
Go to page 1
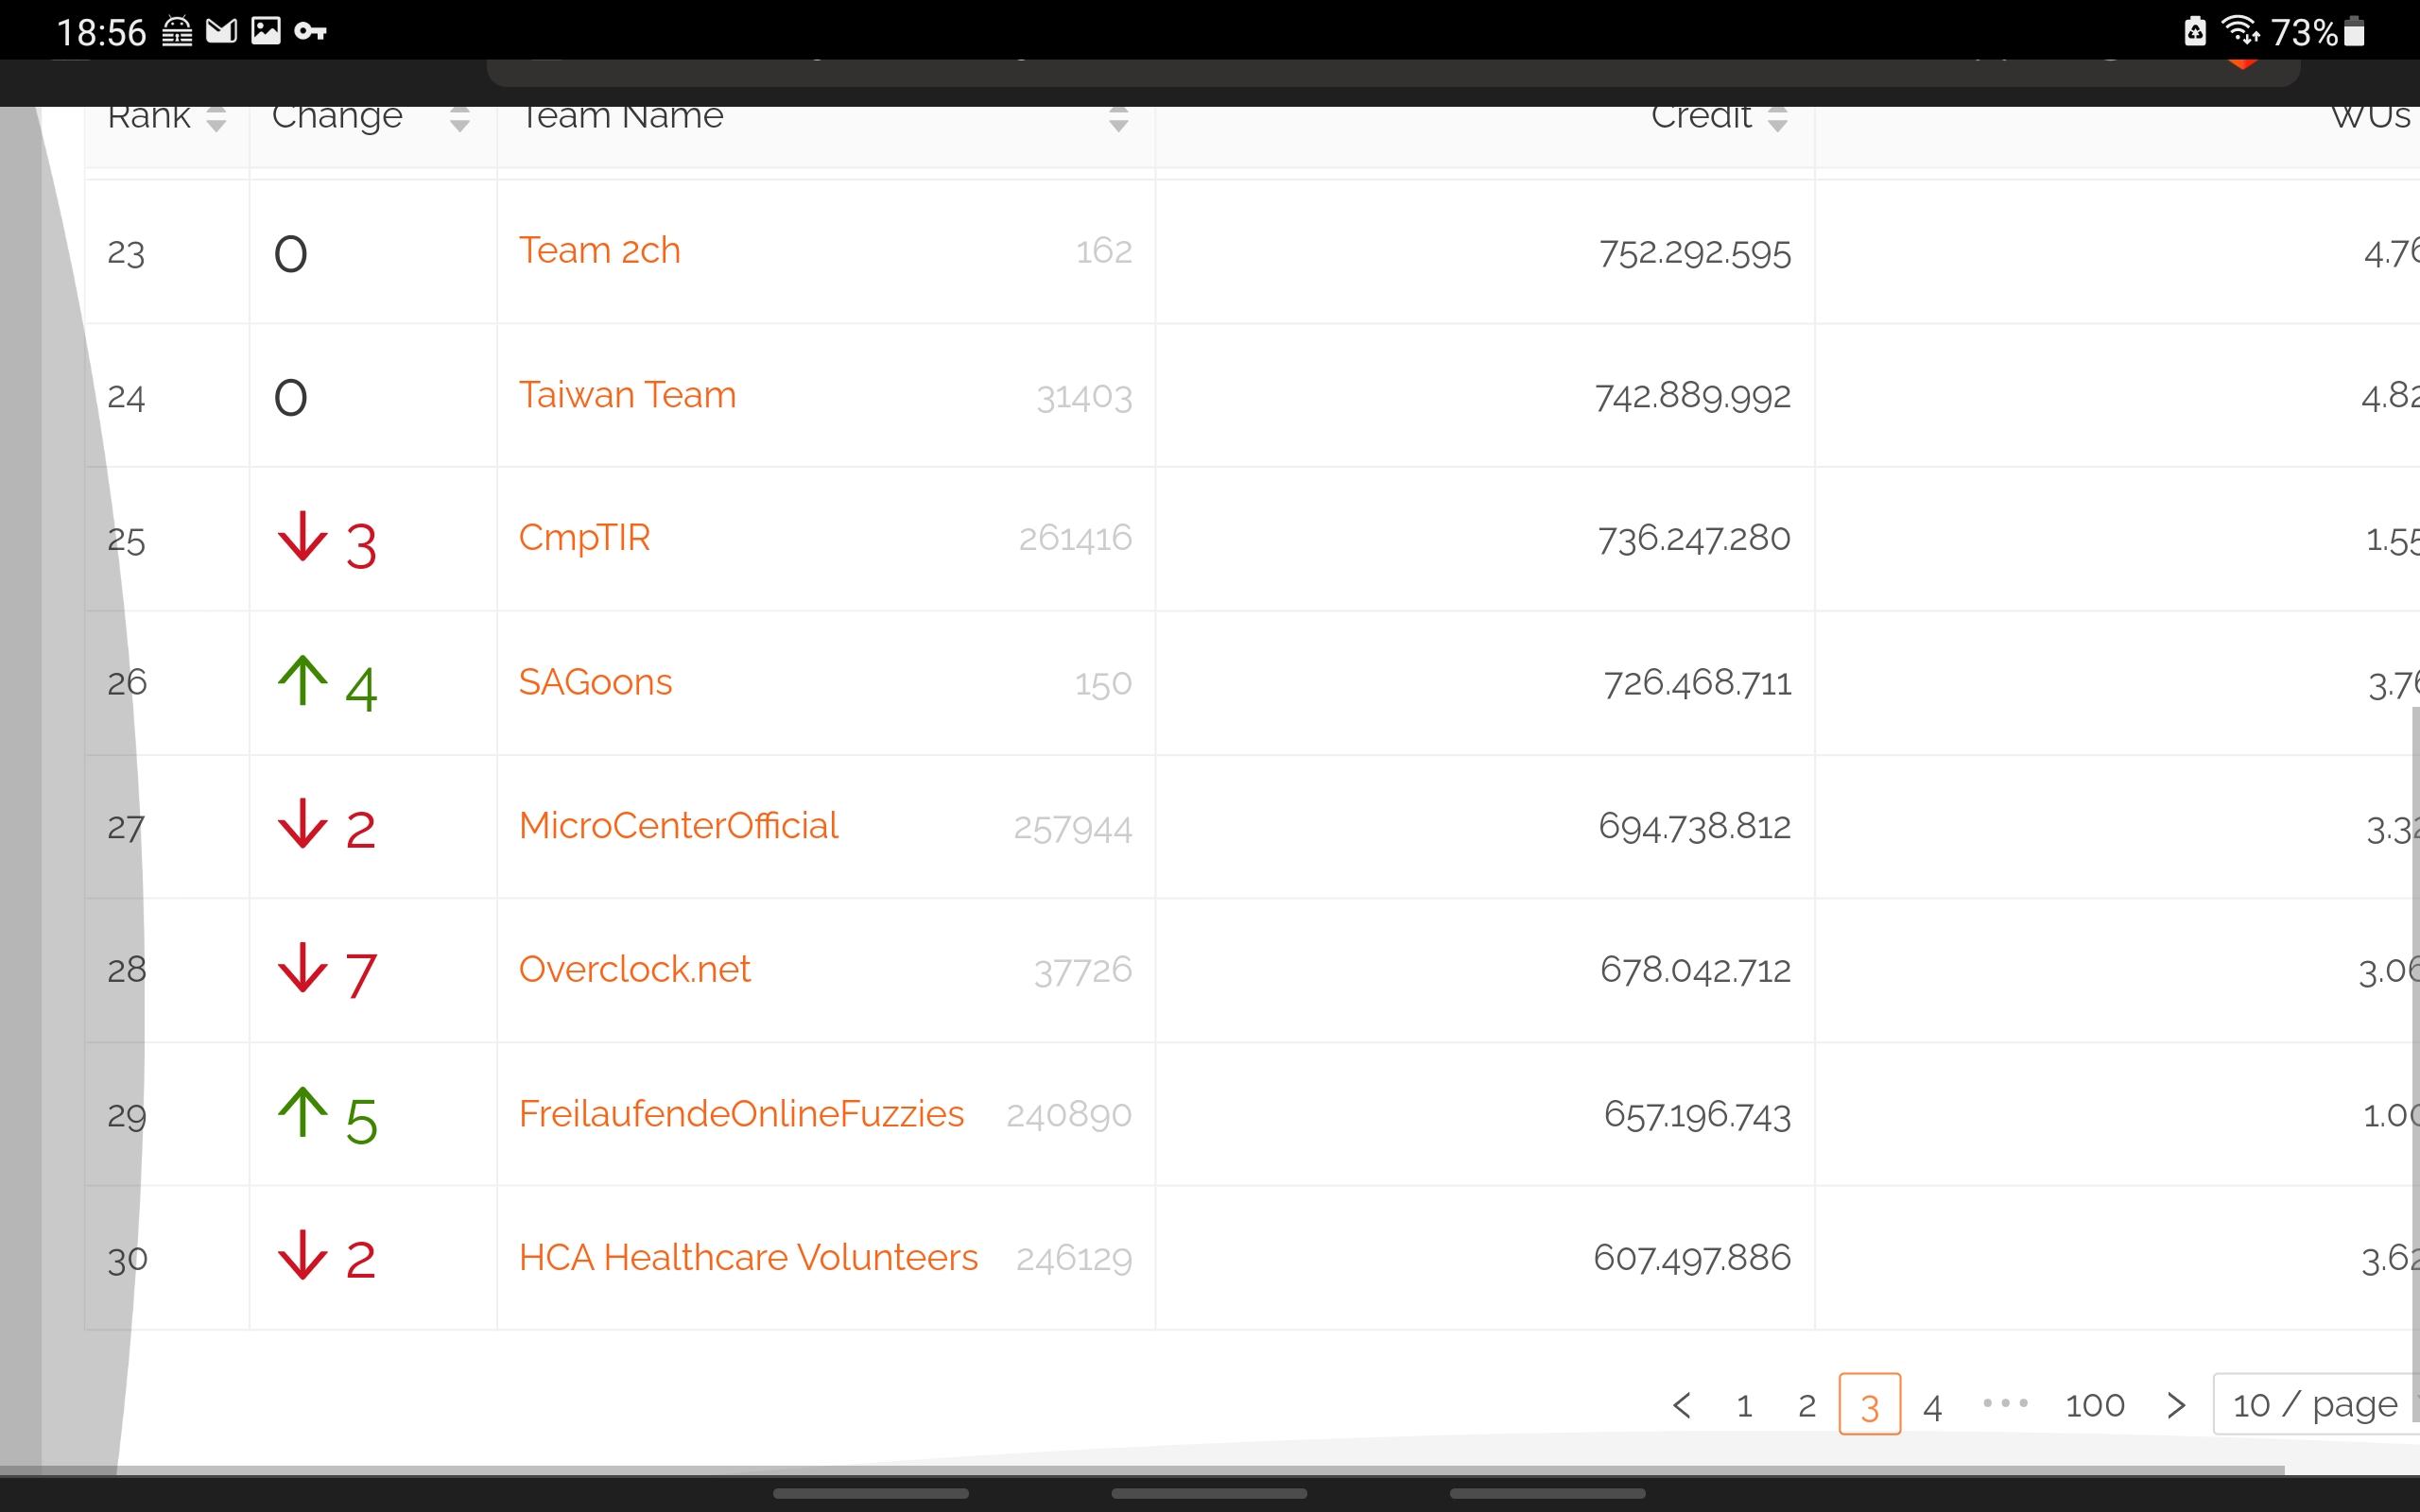point(1744,1406)
